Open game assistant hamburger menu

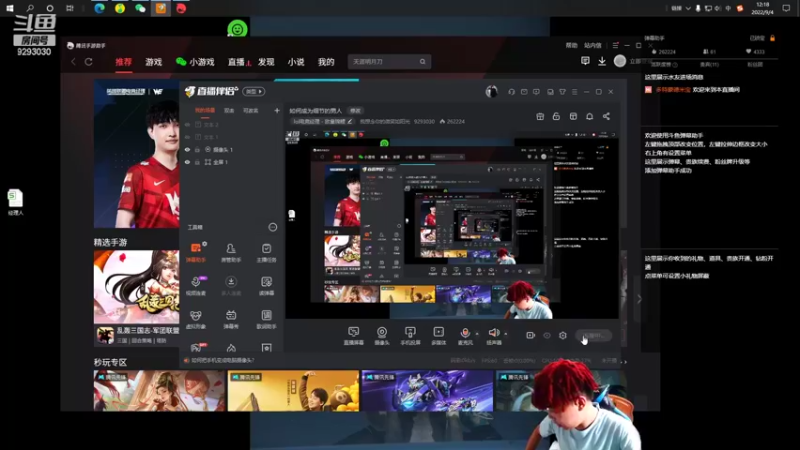616,45
